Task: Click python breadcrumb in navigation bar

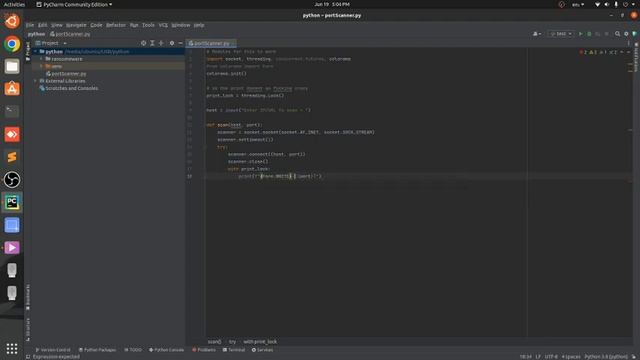Action: pos(36,34)
